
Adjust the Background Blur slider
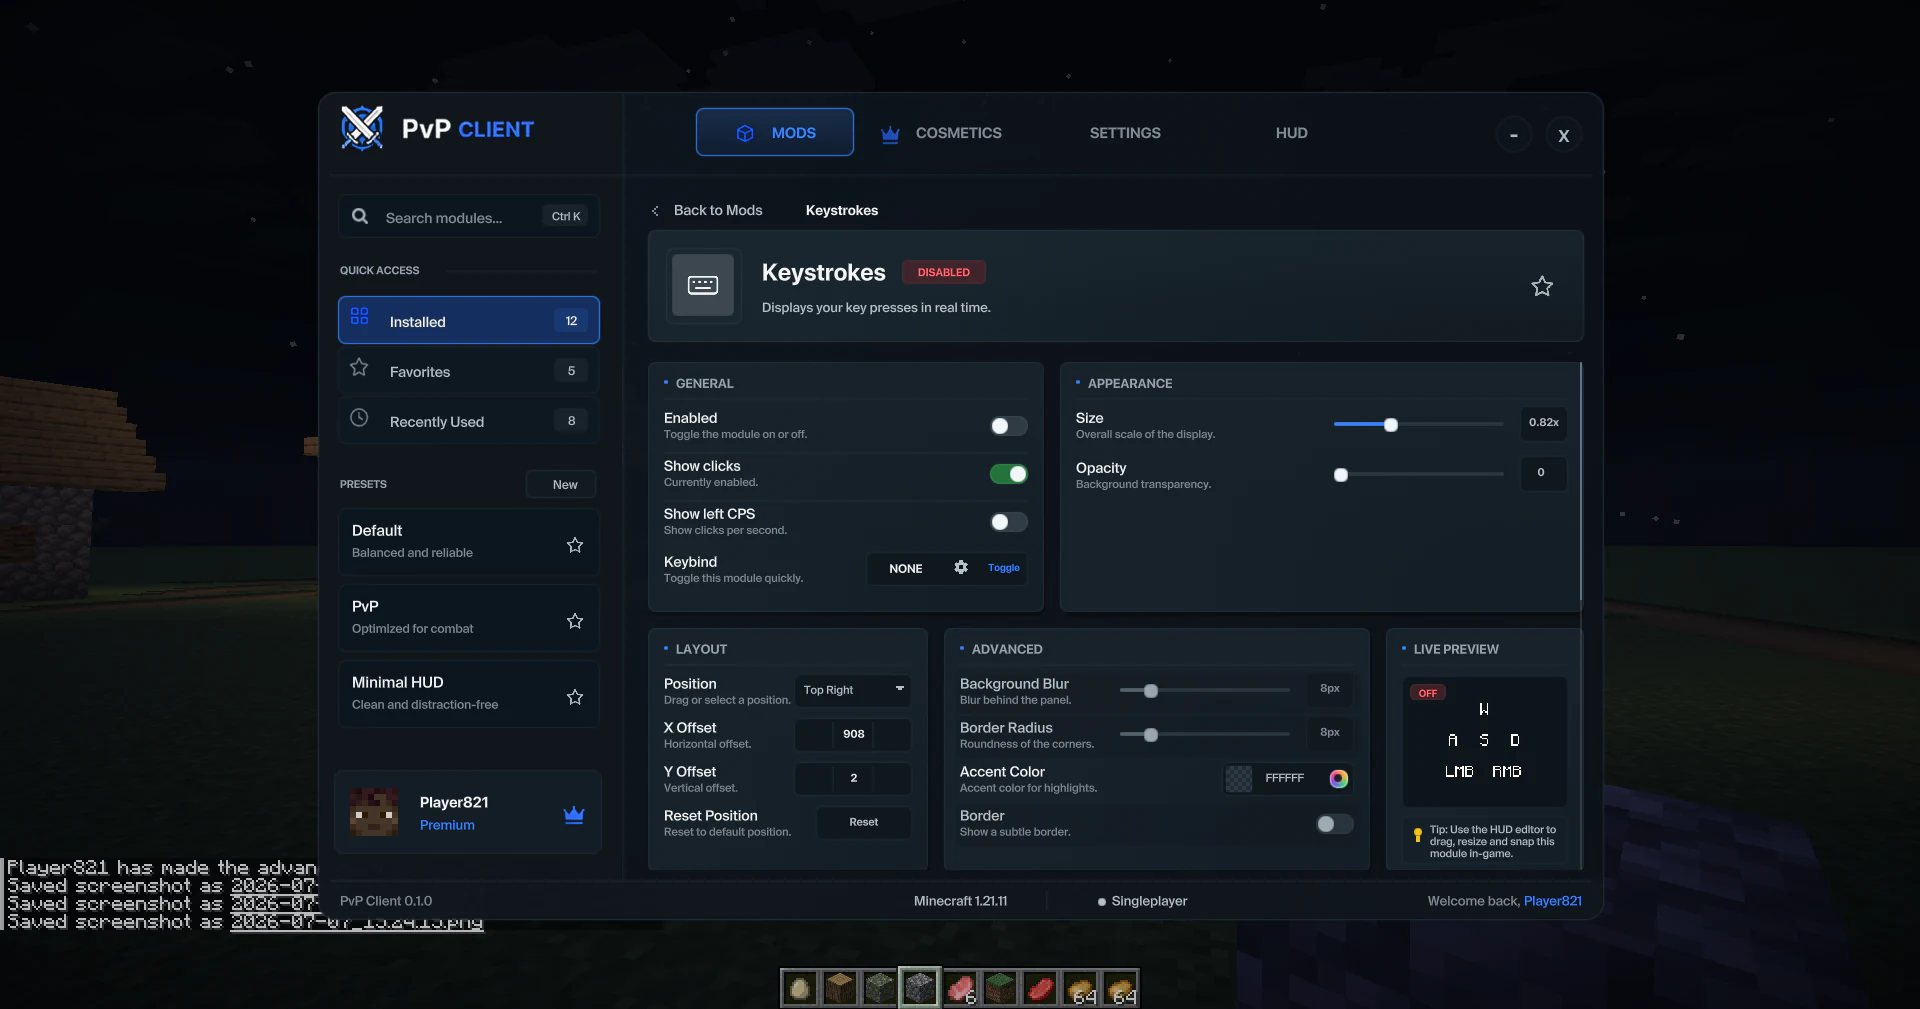(1151, 691)
